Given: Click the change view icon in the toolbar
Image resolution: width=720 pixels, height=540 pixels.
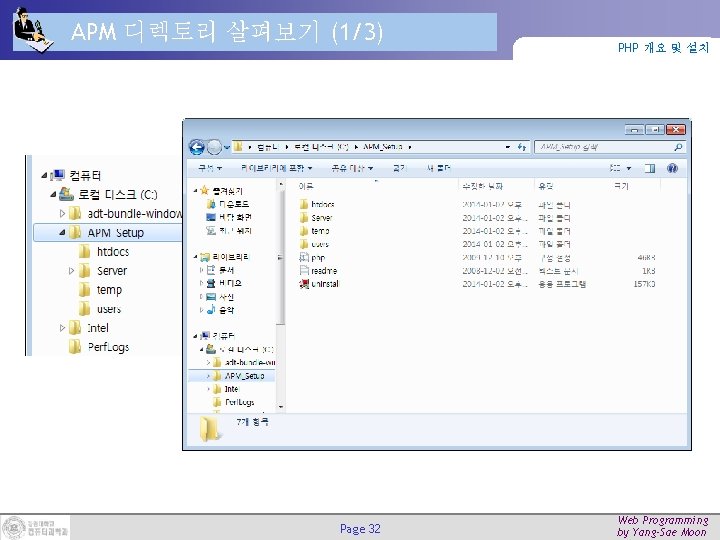Looking at the screenshot, I should [x=615, y=168].
